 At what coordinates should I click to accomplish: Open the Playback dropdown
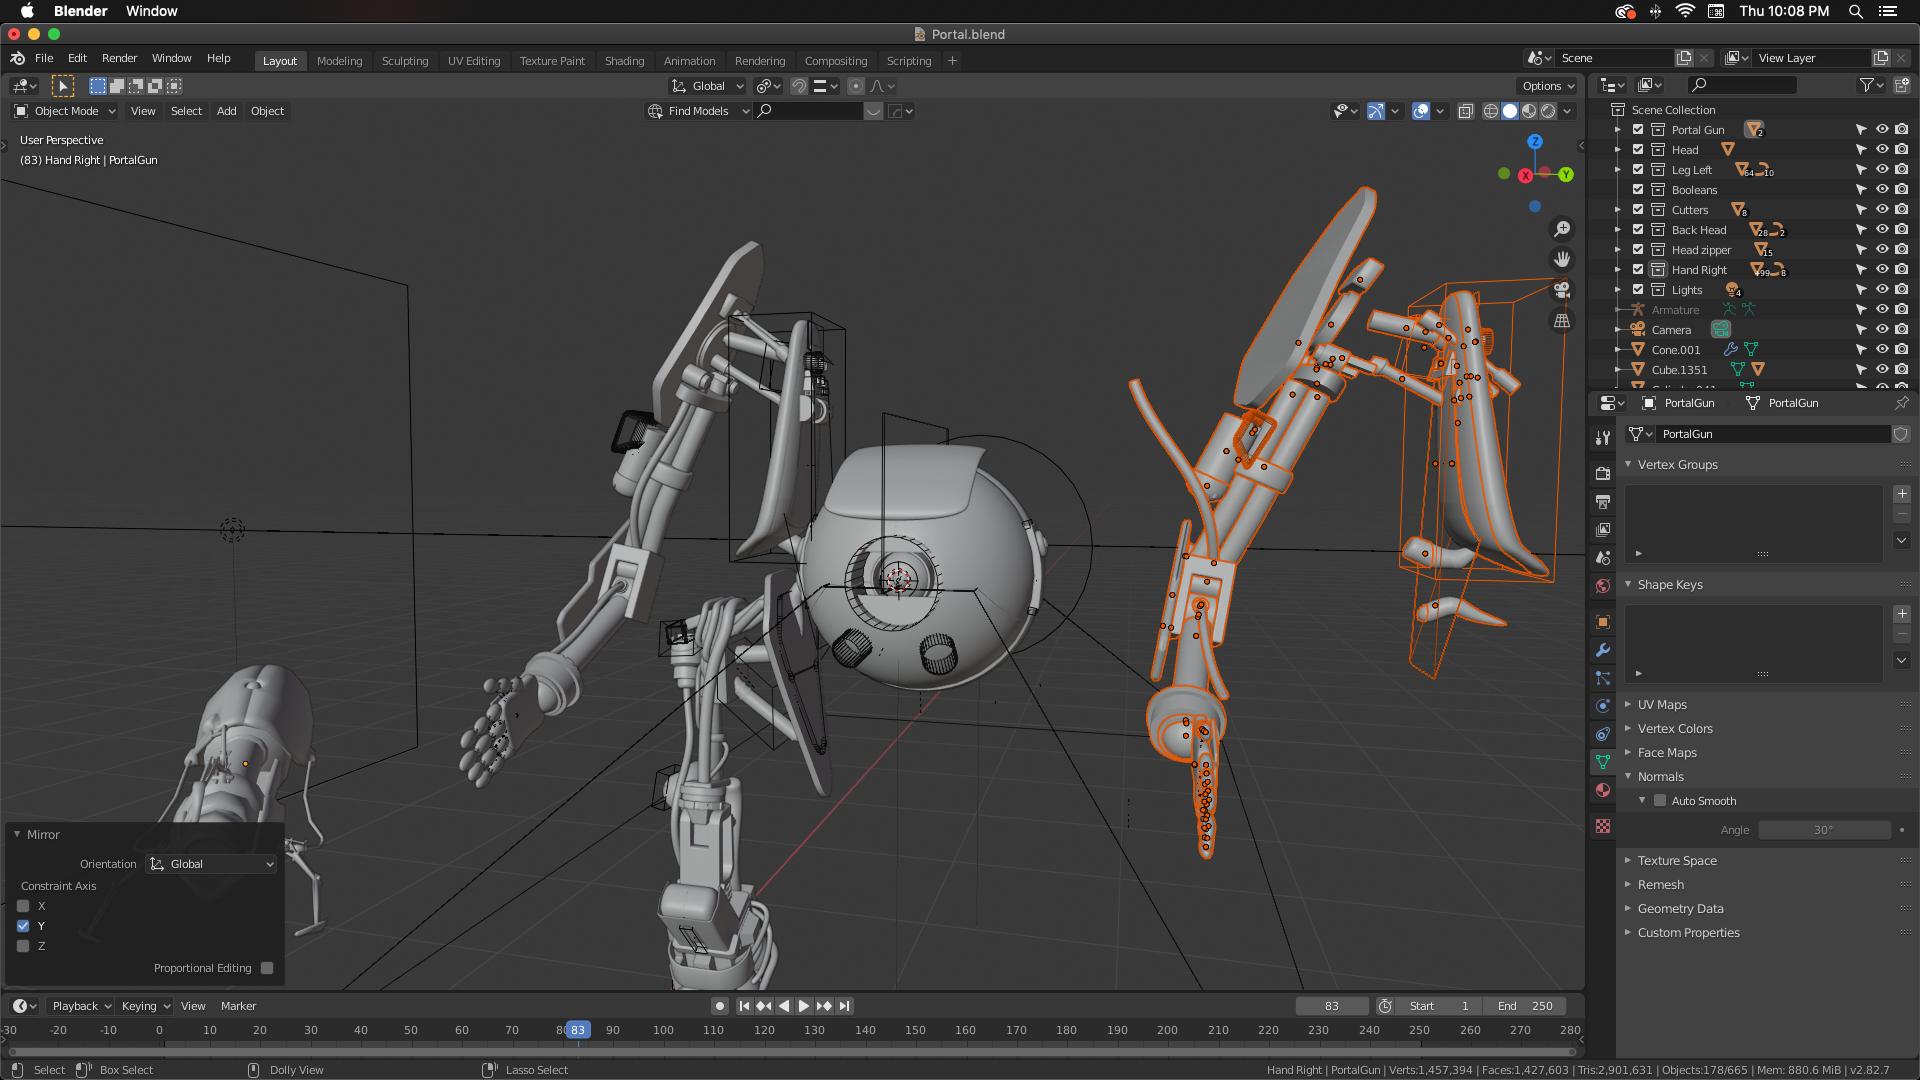tap(82, 1006)
